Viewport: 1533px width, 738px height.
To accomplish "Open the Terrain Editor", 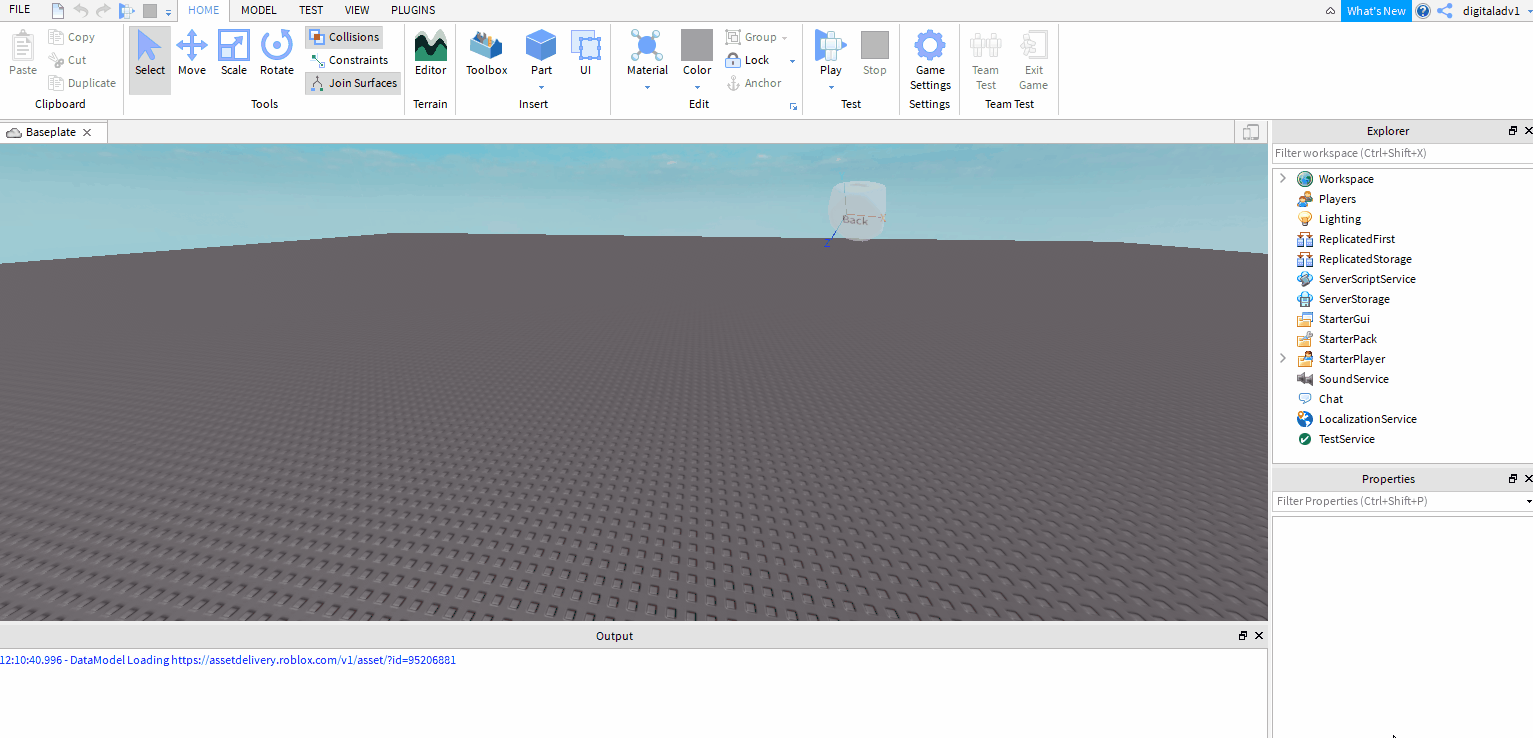I will pos(430,54).
